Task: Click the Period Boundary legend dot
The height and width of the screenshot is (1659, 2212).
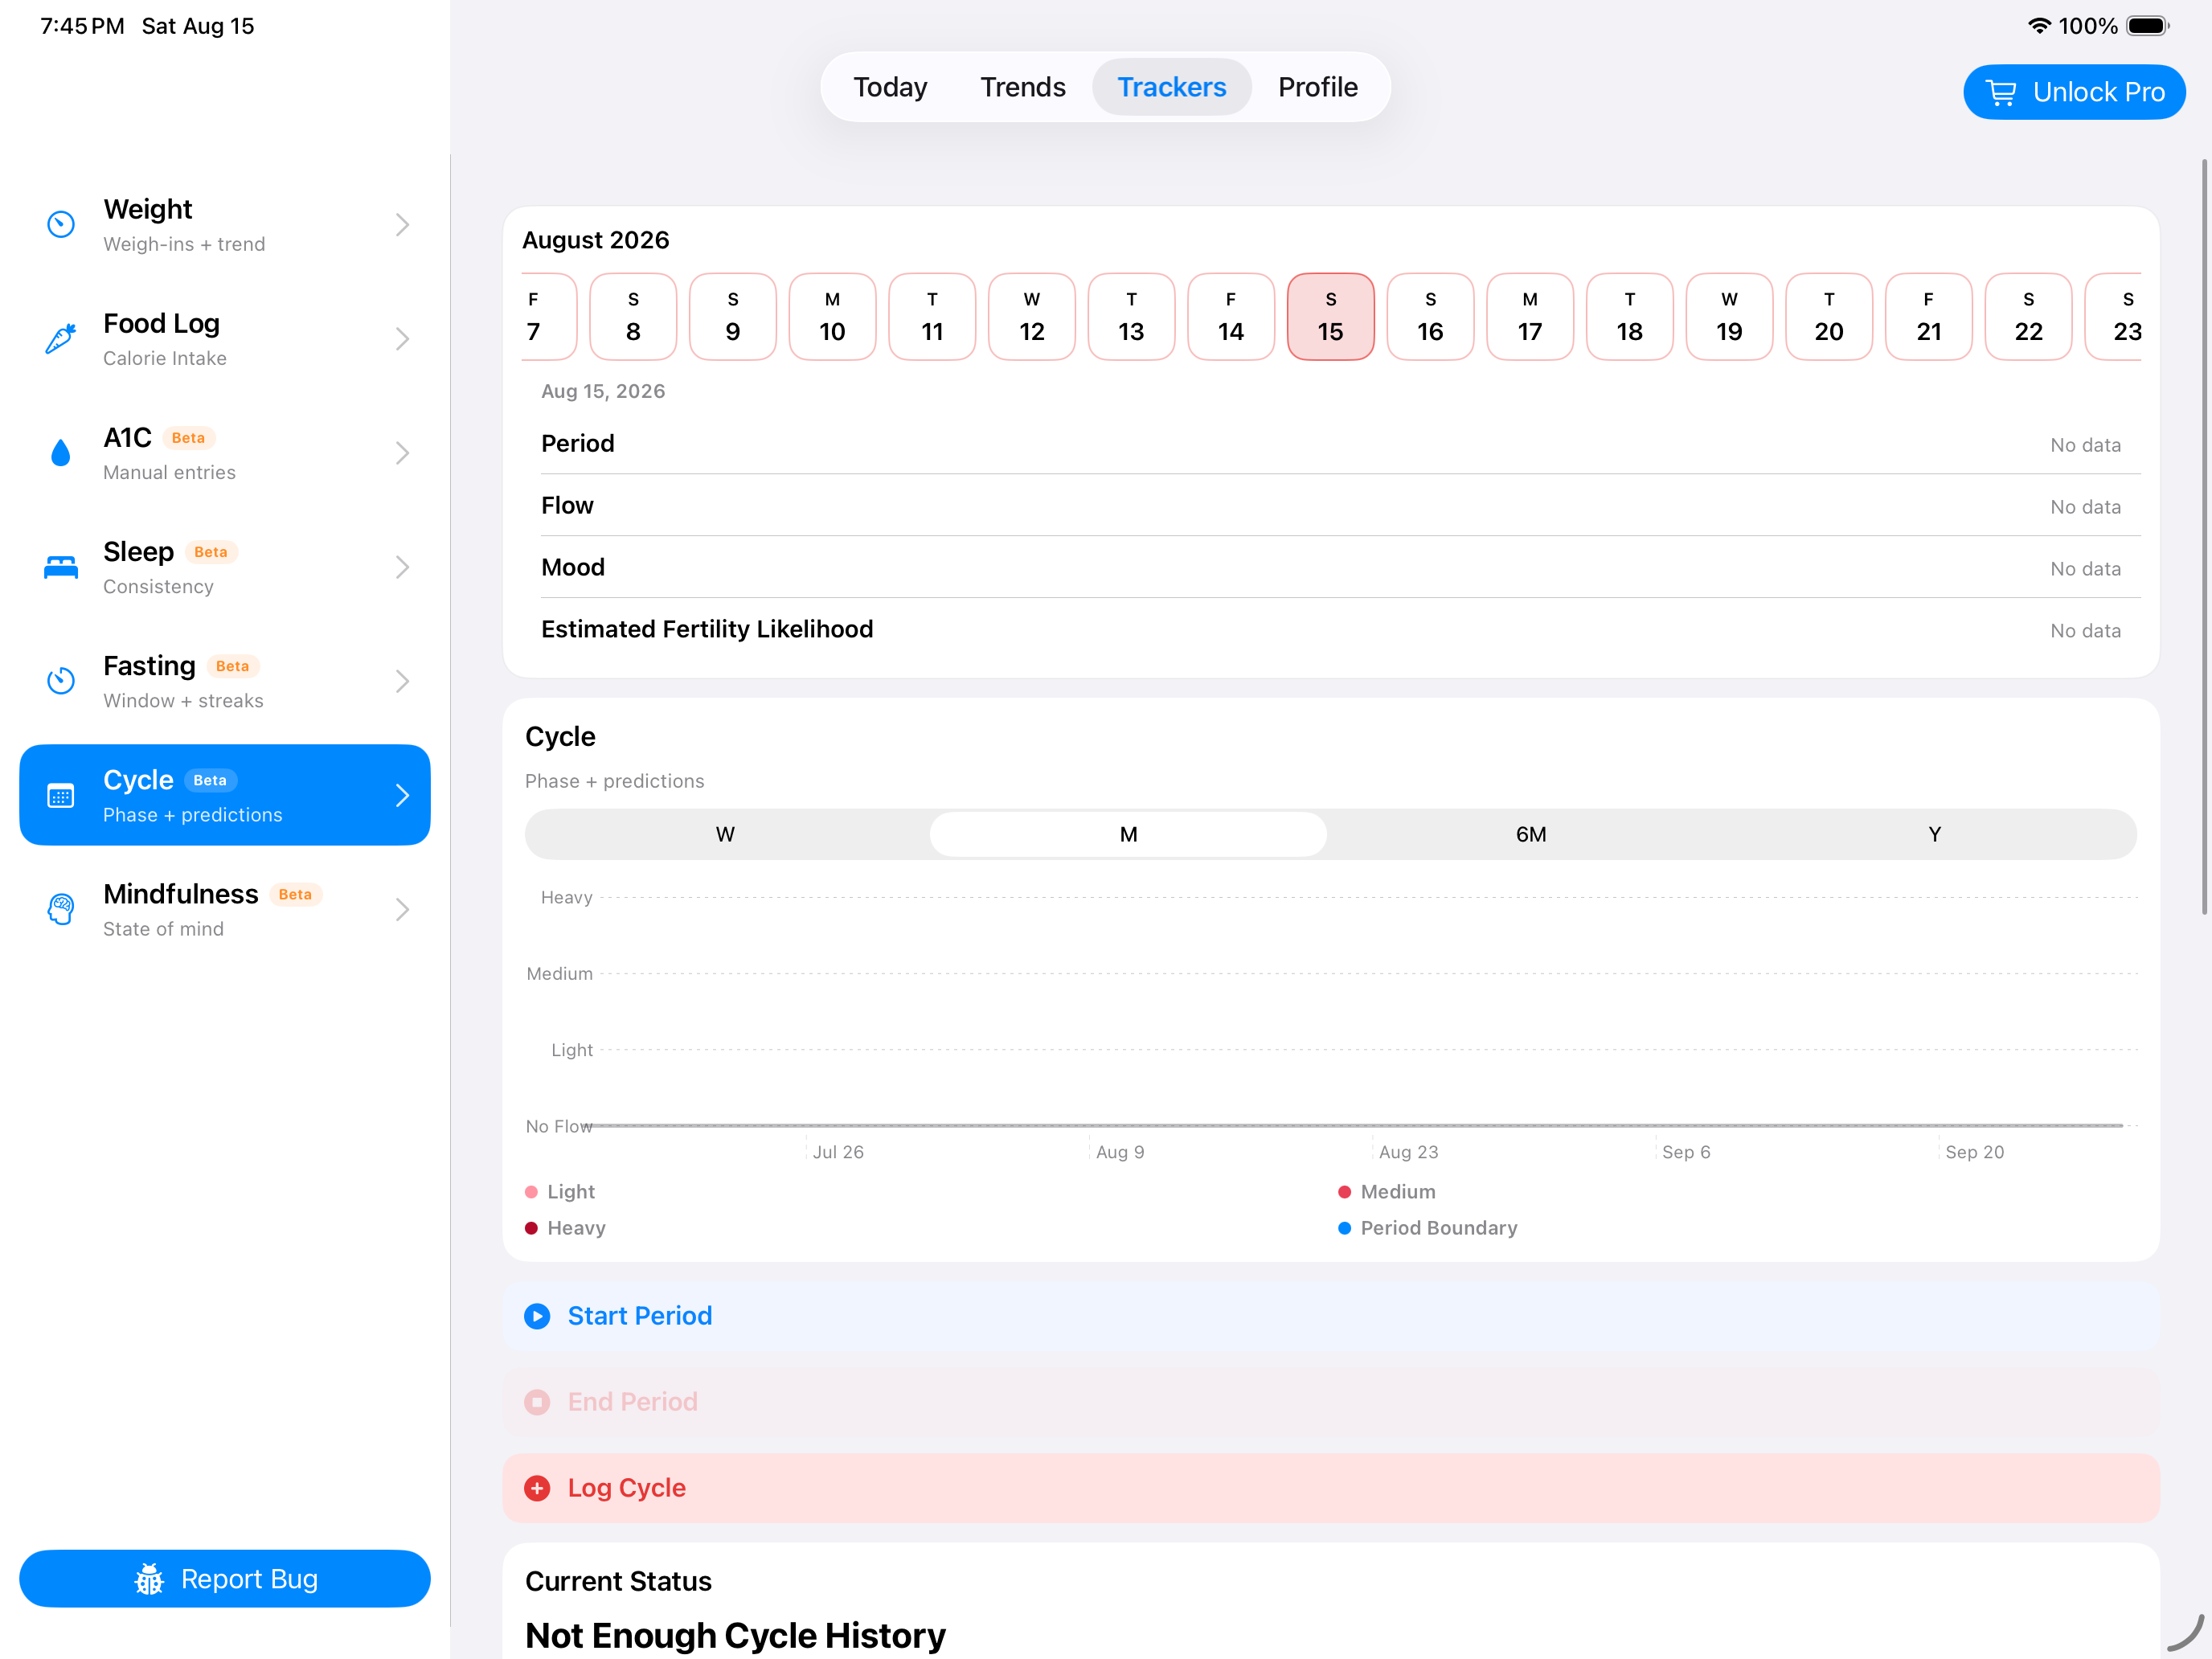Action: coord(1344,1228)
